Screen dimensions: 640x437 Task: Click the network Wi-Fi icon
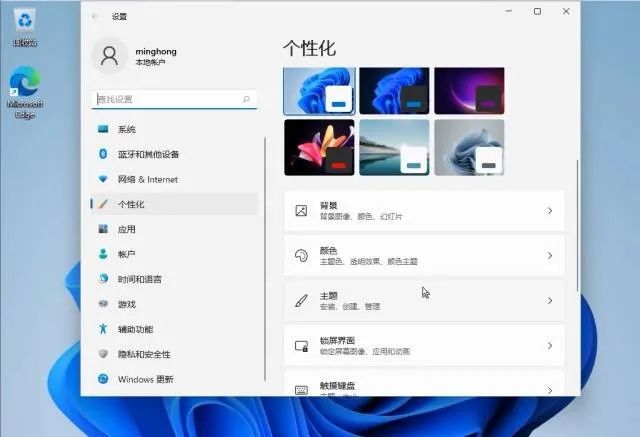(x=103, y=179)
